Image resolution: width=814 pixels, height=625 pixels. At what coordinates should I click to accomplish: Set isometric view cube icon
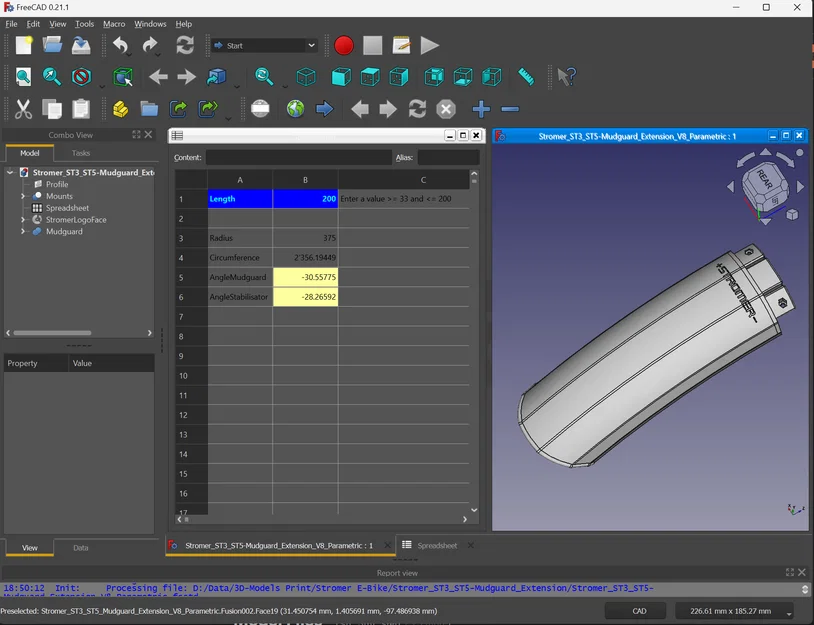pyautogui.click(x=306, y=77)
